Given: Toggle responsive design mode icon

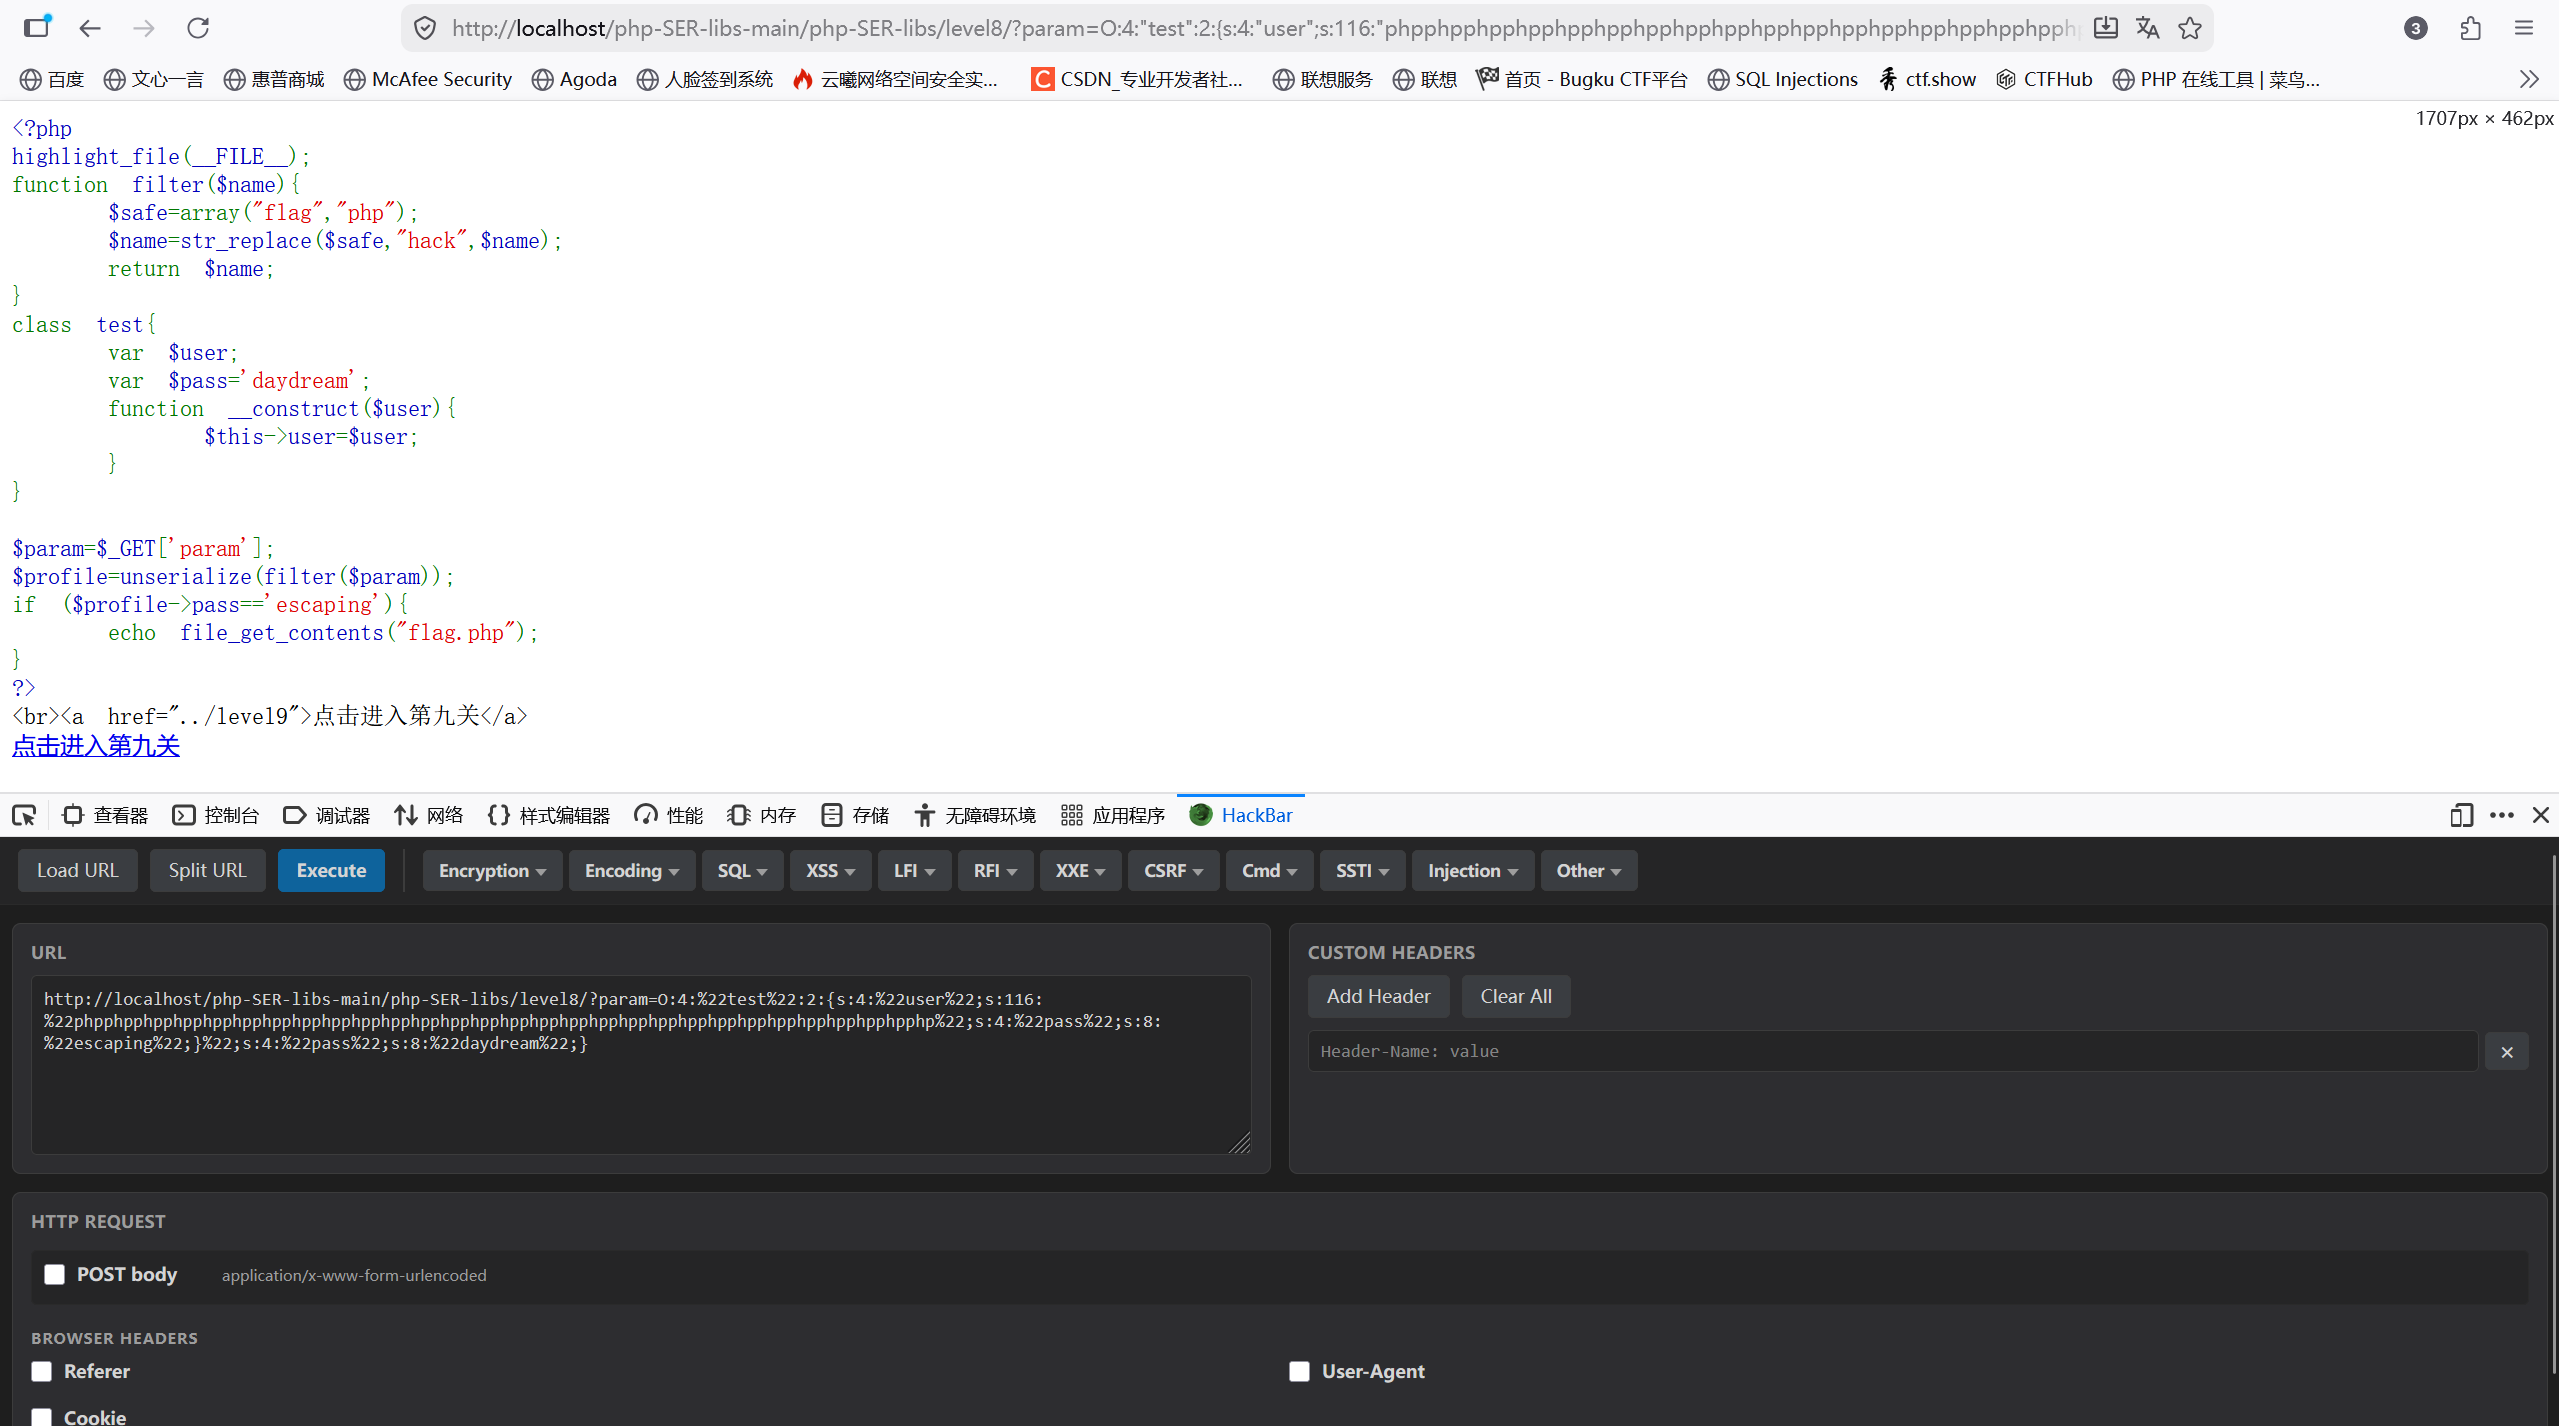Looking at the screenshot, I should 2461,815.
